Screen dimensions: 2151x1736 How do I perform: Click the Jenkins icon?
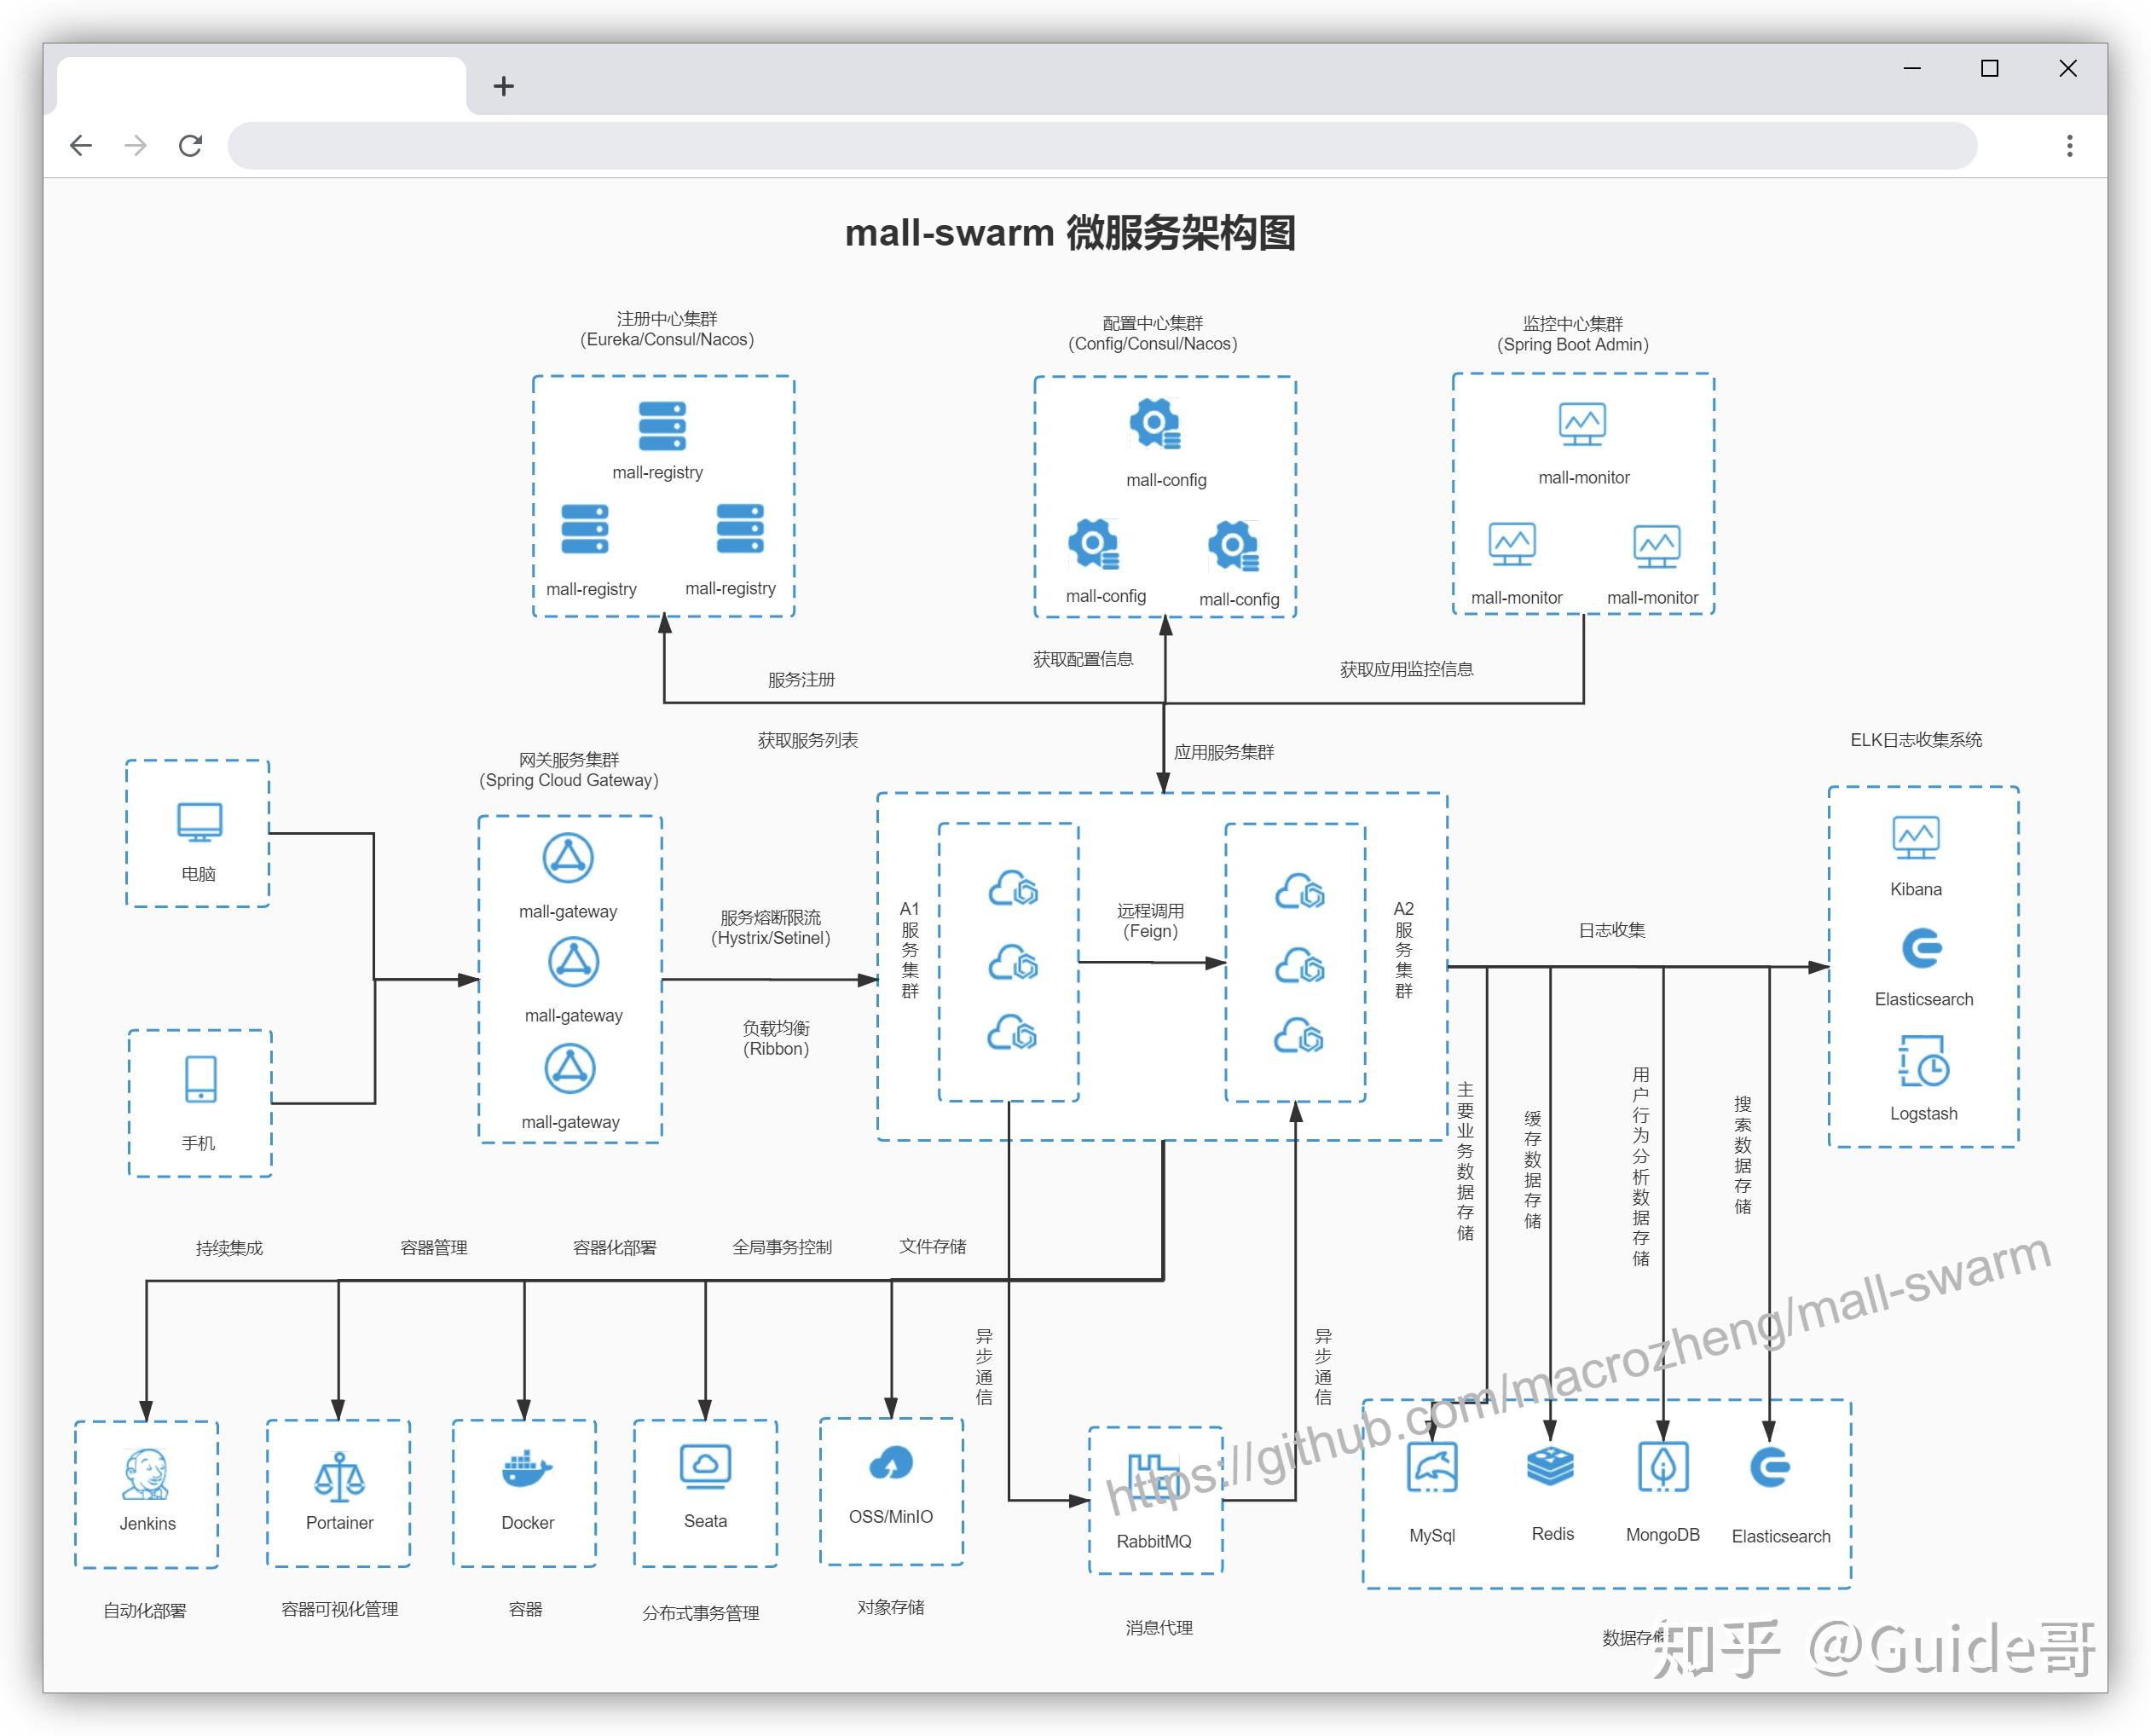tap(146, 1474)
